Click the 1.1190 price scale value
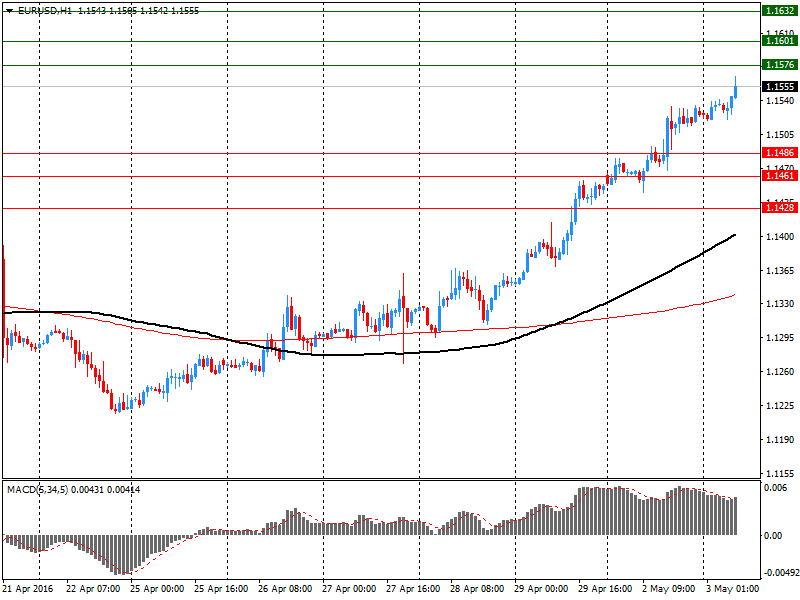Viewport: 800px width, 600px height. 780,439
